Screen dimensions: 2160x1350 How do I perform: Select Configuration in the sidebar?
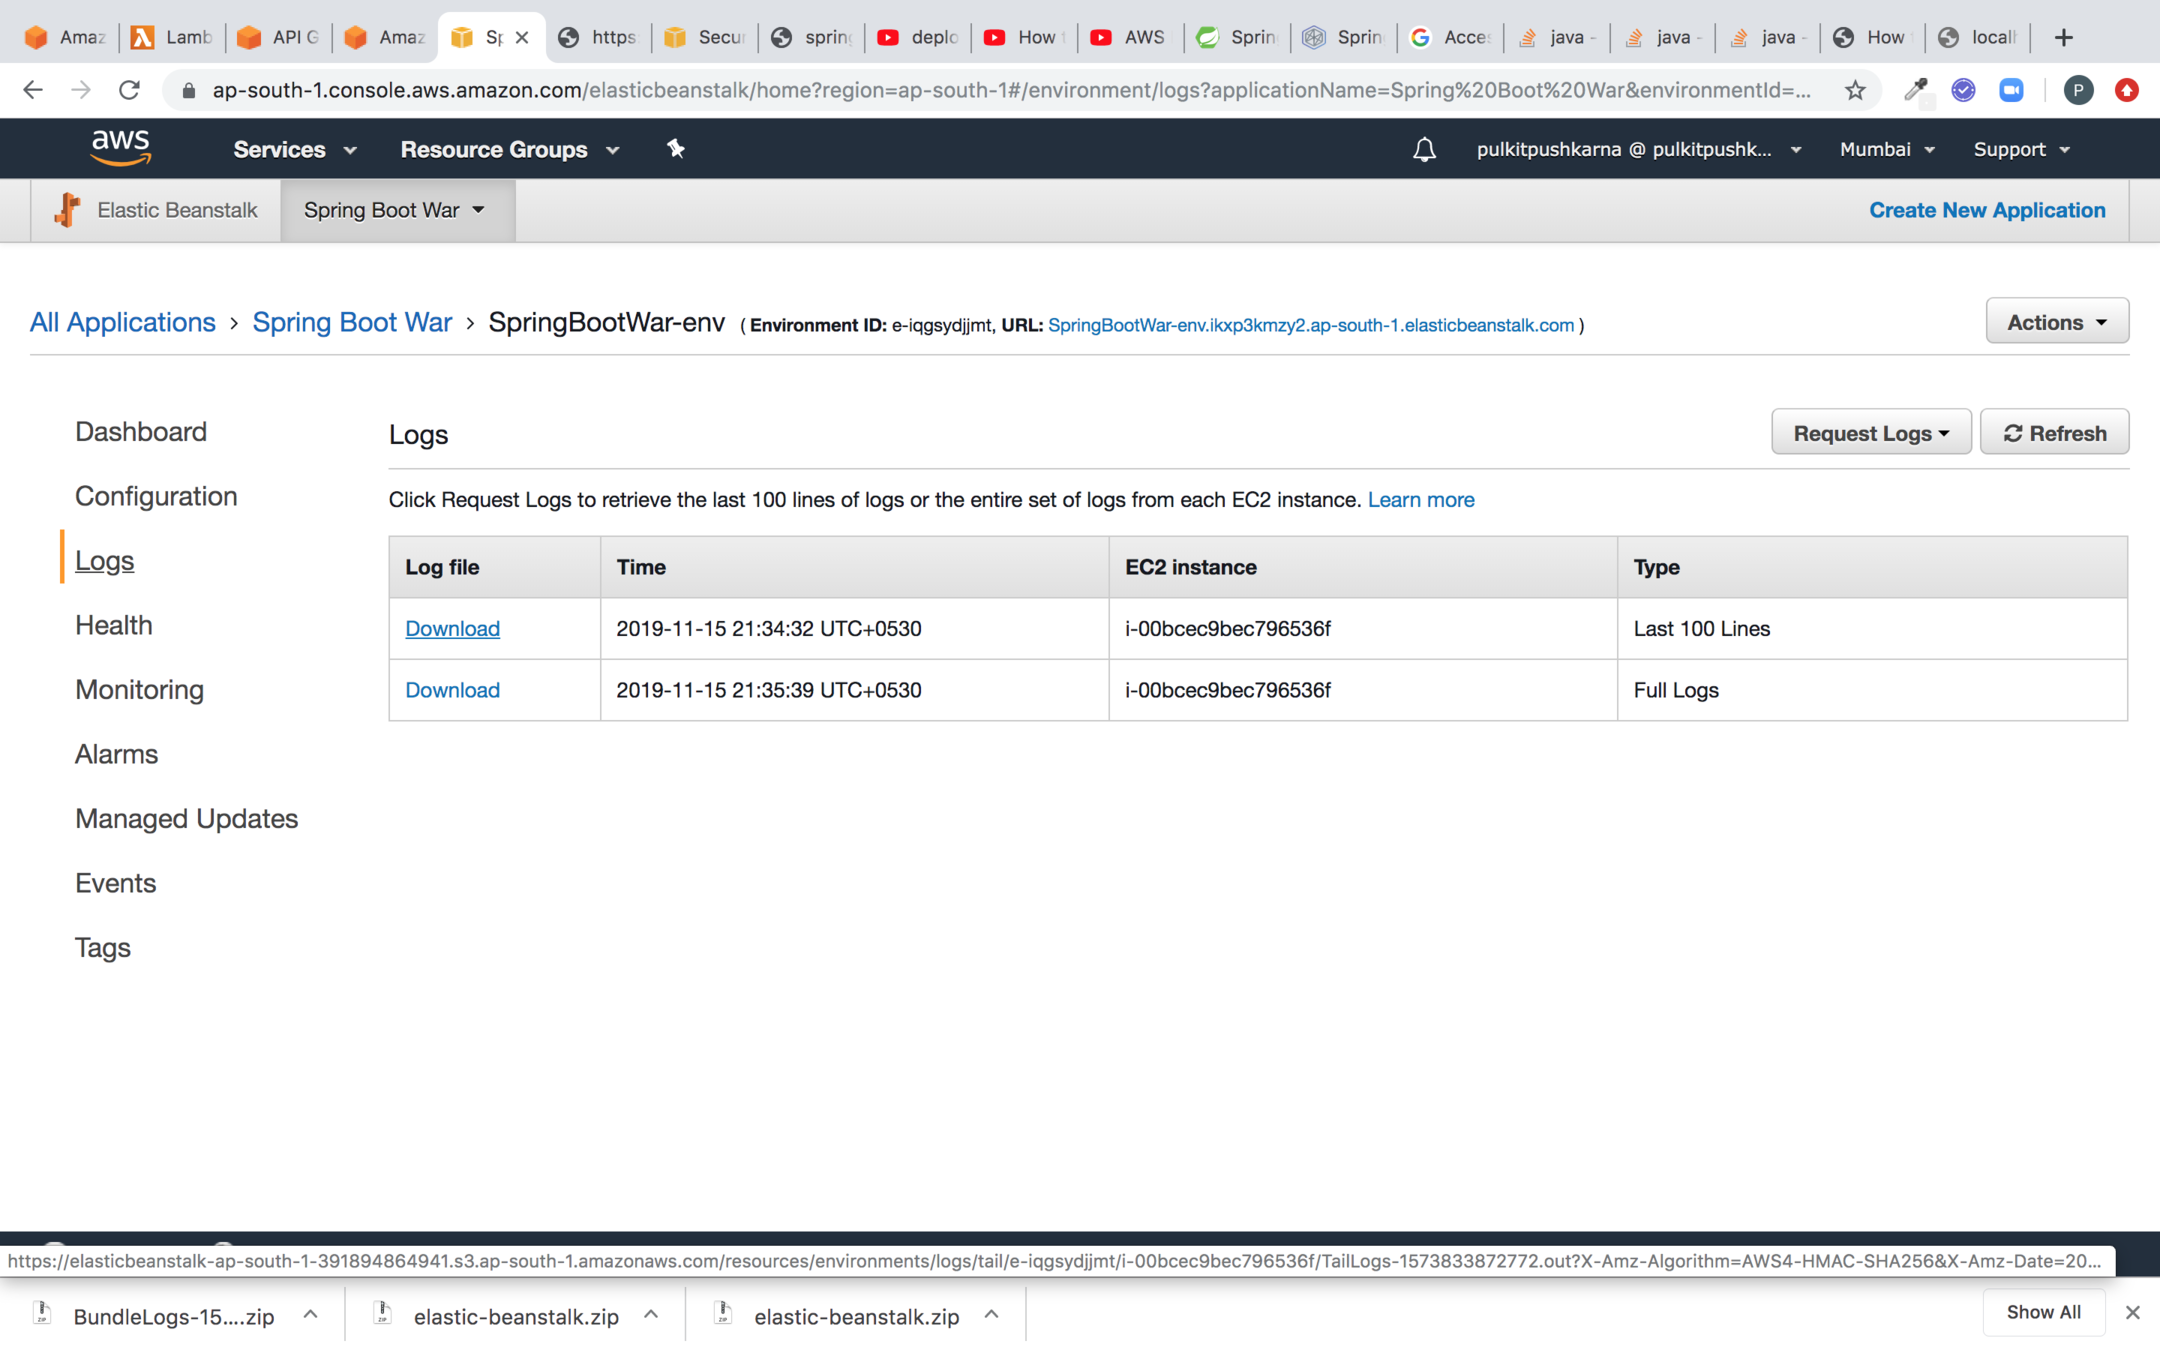pyautogui.click(x=156, y=496)
